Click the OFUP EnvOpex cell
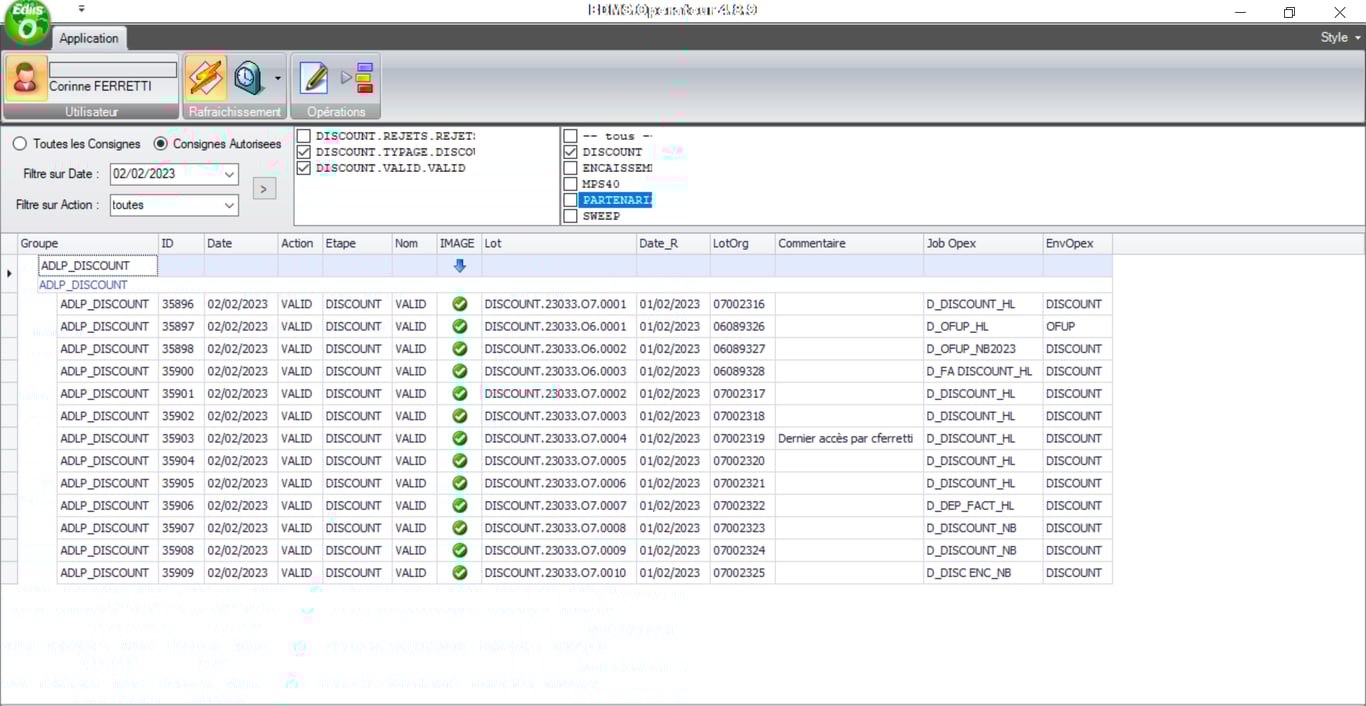Screen dimensions: 1366x706 (x=1078, y=326)
